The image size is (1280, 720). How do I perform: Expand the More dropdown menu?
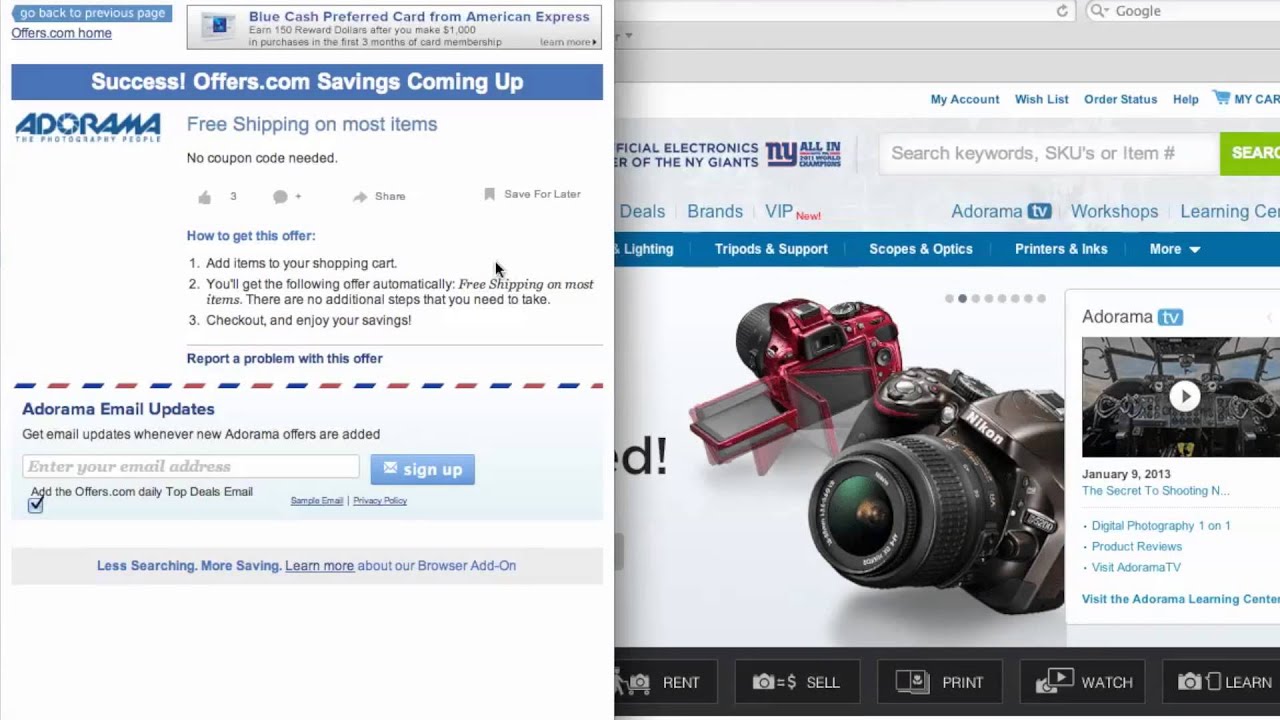coord(1174,249)
